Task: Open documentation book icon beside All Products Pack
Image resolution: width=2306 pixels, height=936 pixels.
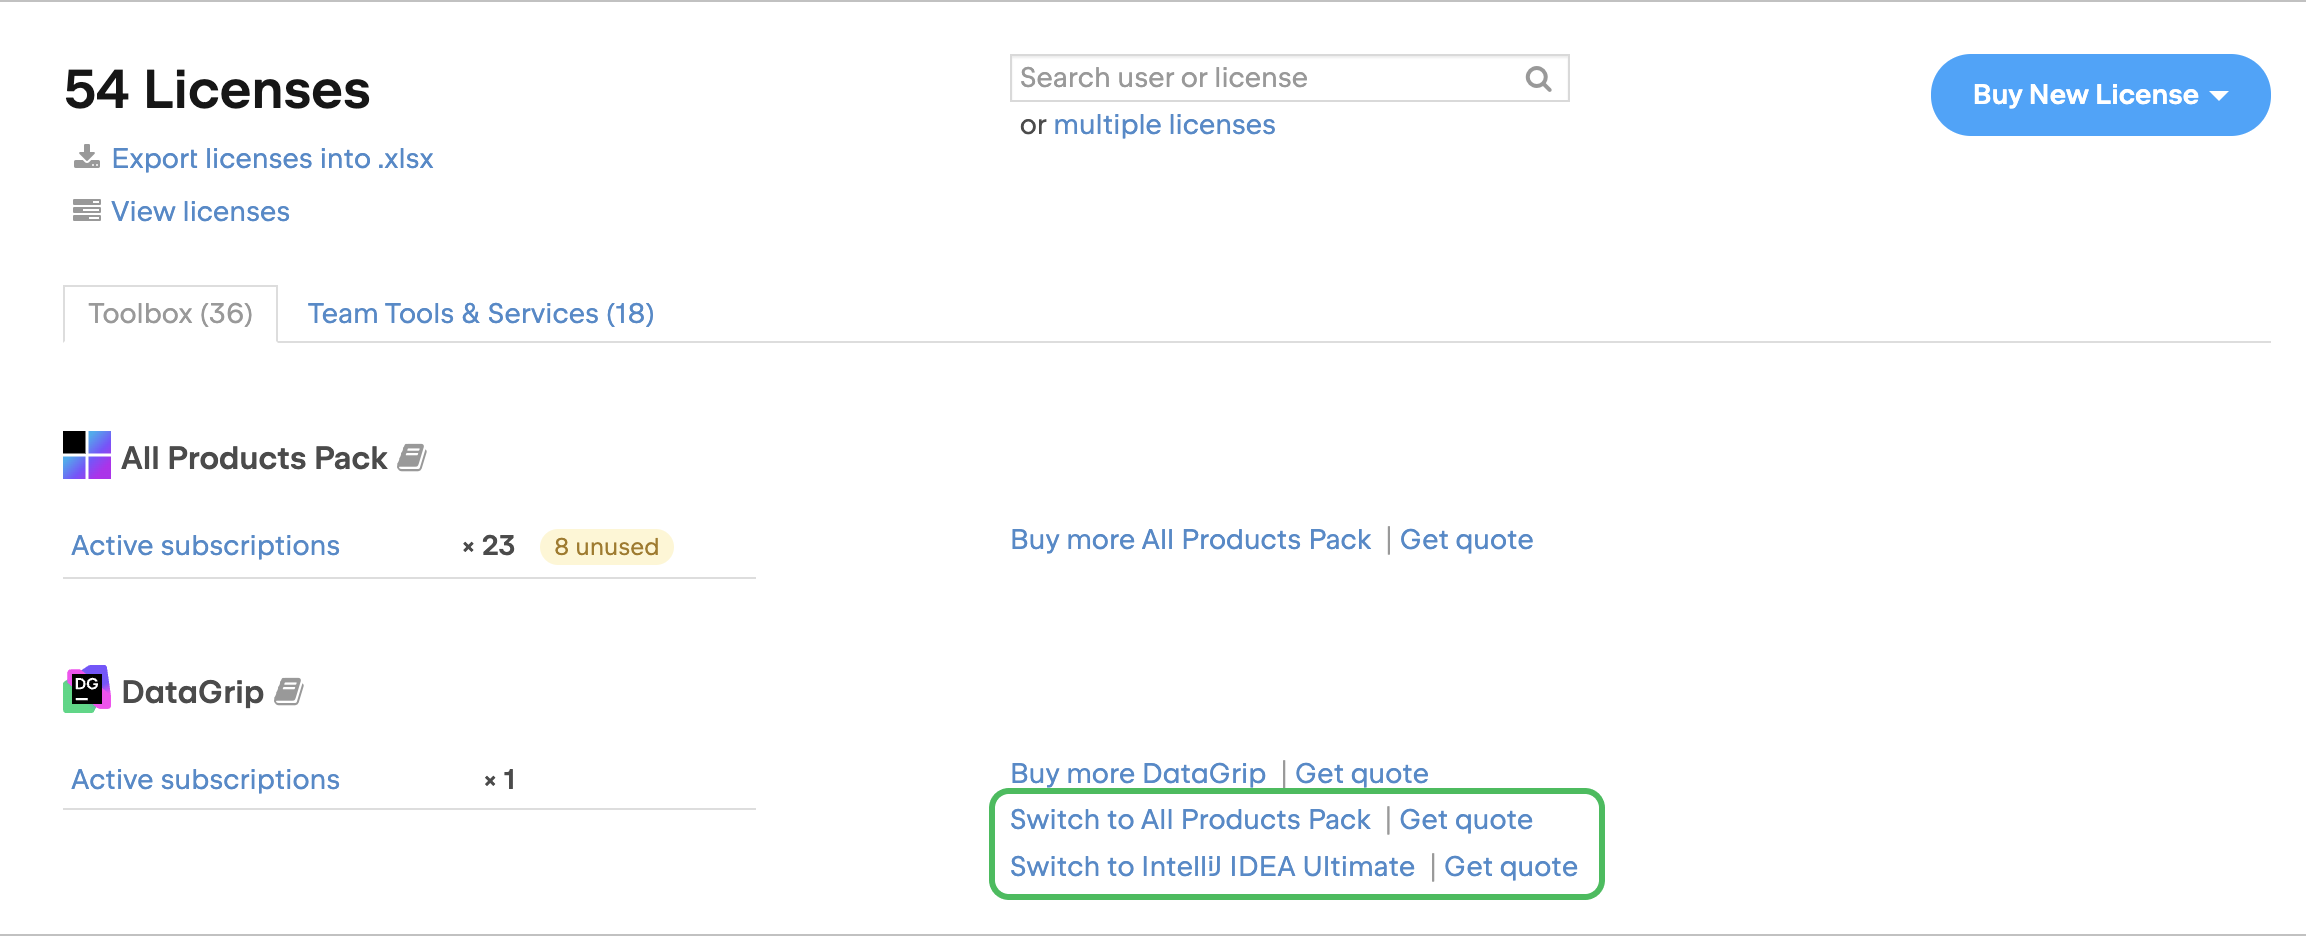Action: tap(412, 457)
